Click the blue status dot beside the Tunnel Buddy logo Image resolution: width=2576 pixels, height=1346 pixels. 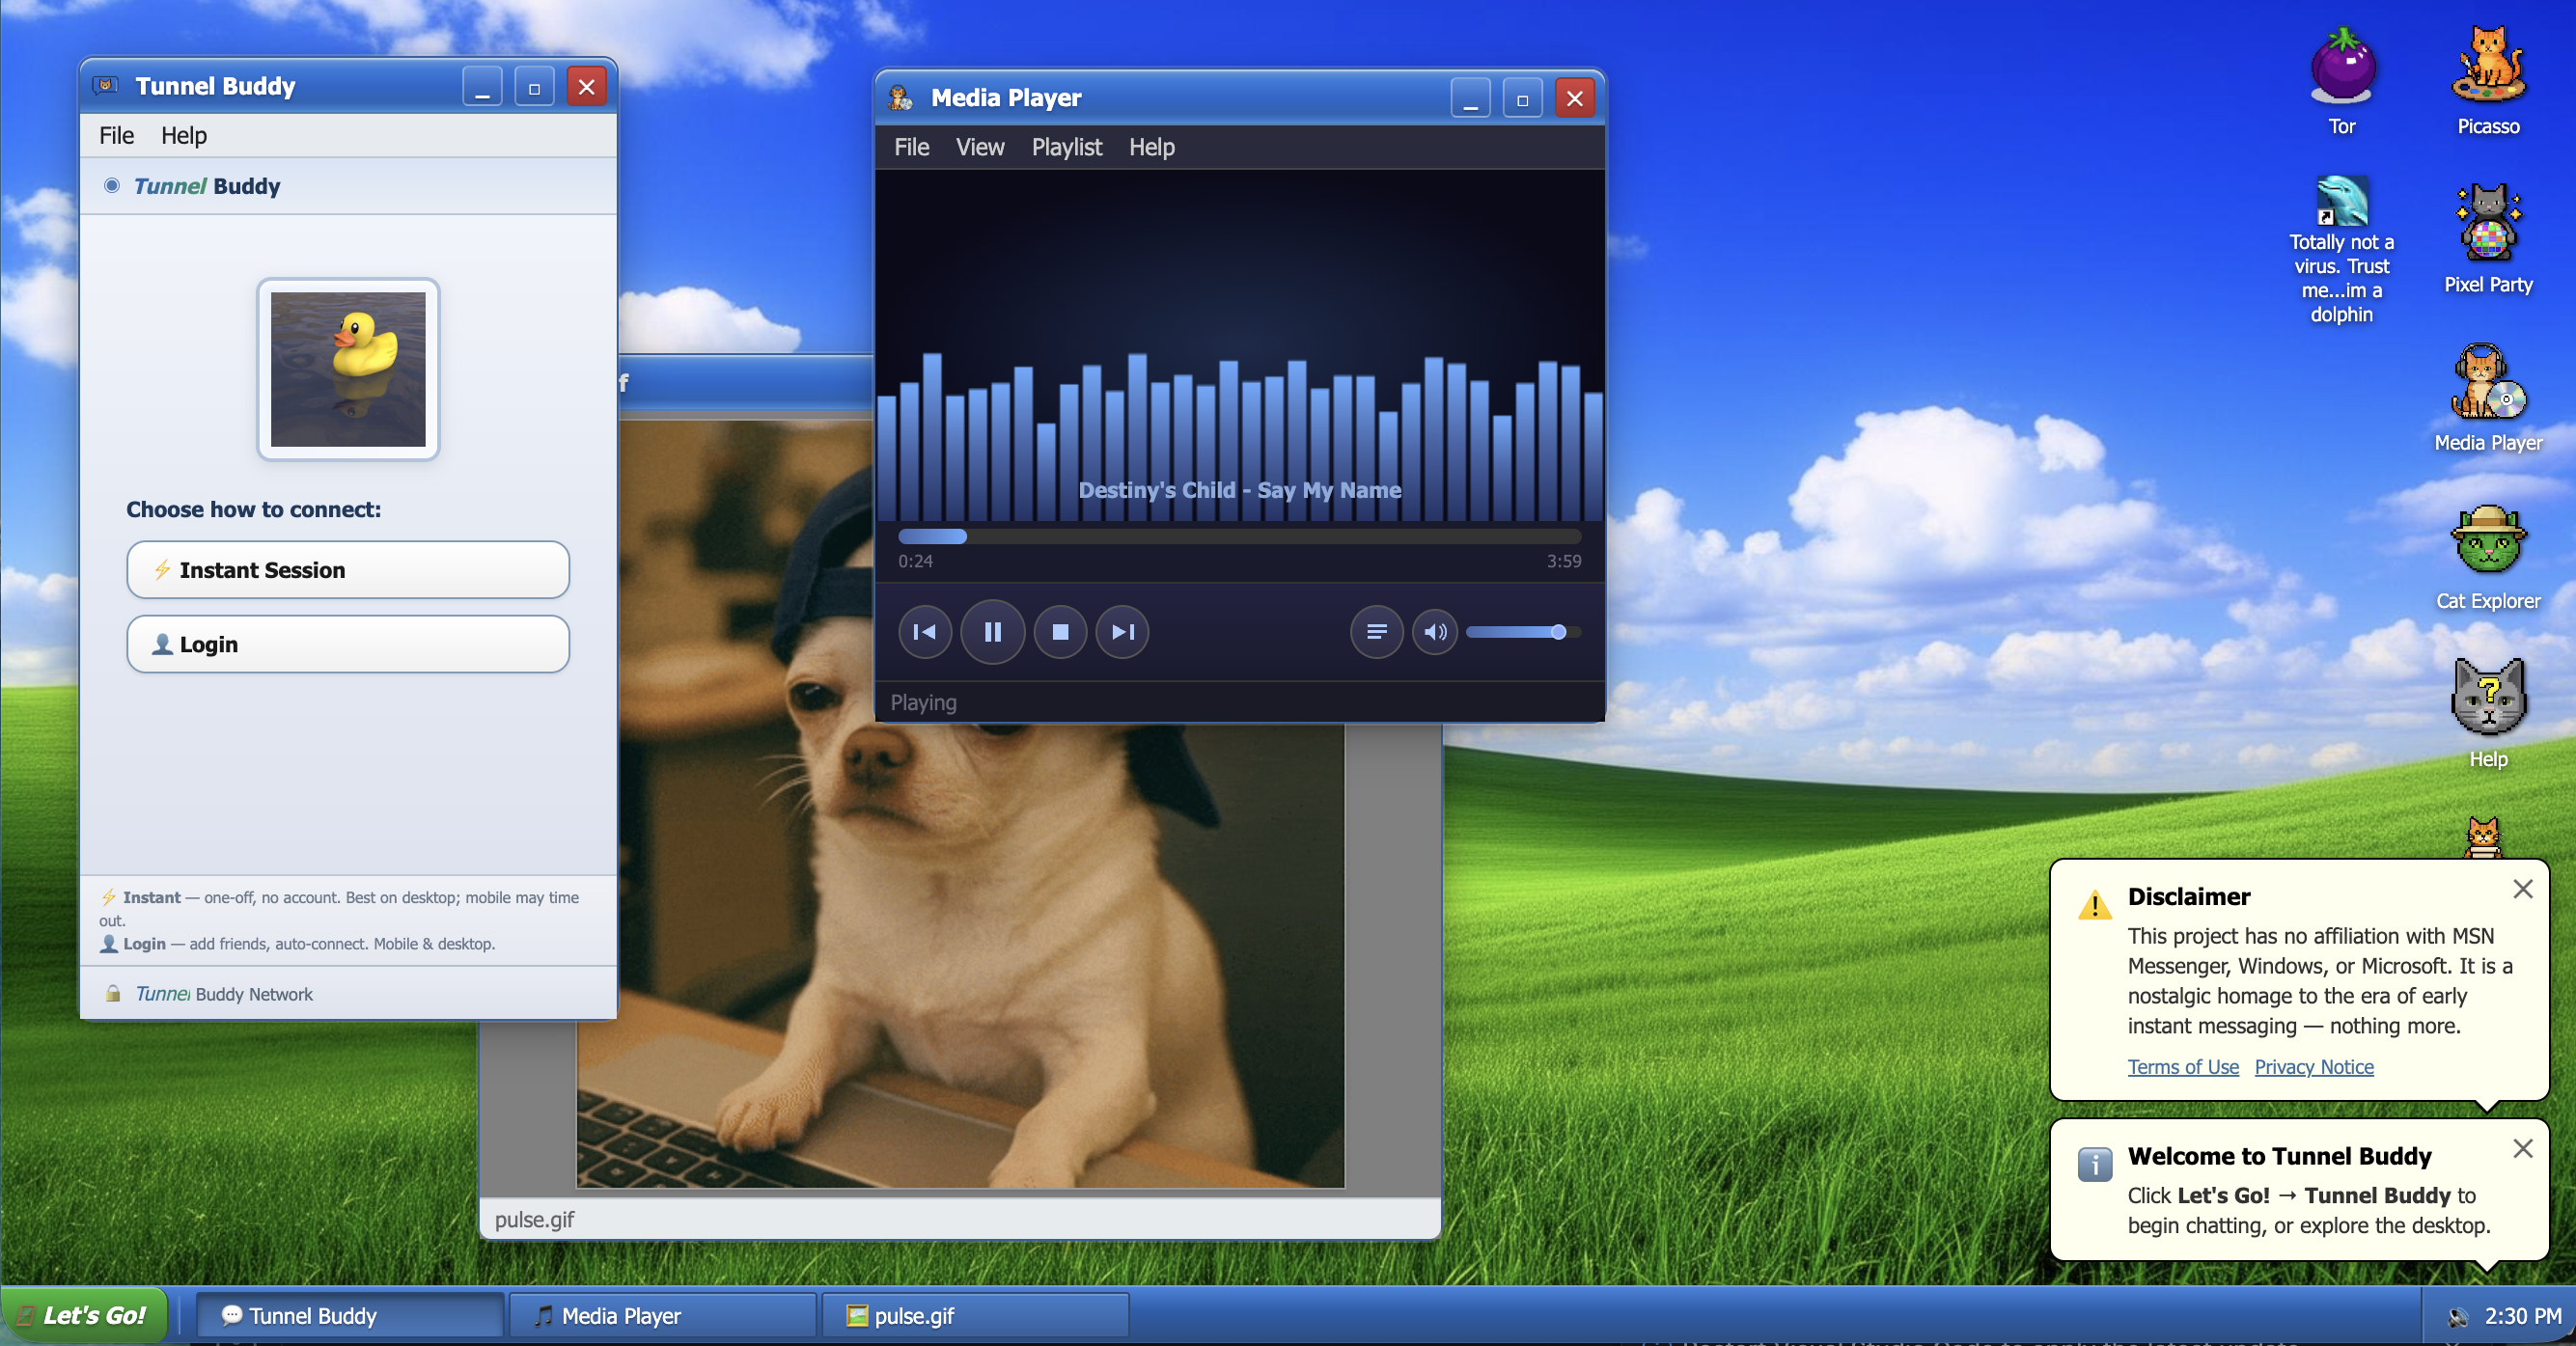(112, 185)
